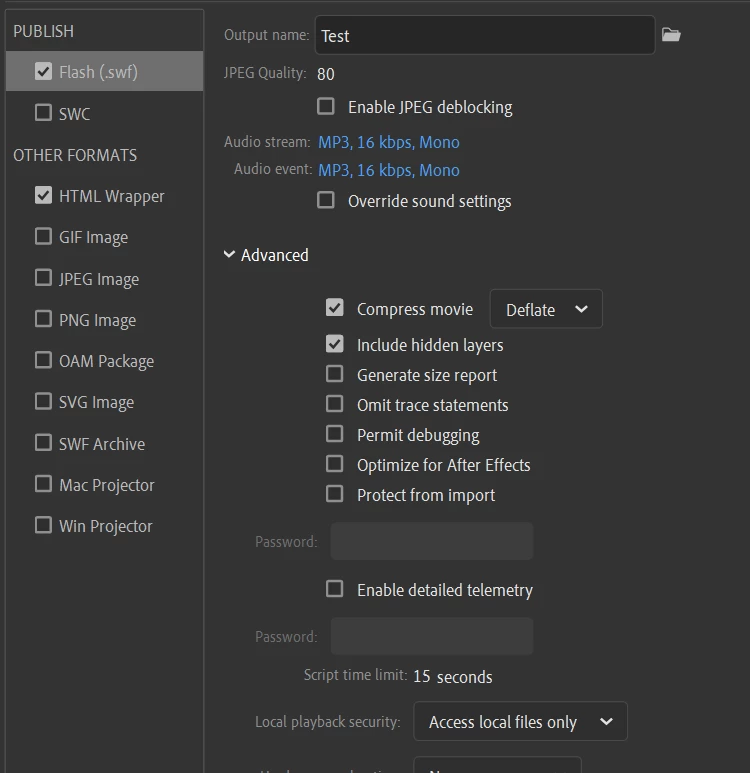The width and height of the screenshot is (750, 773).
Task: Open Audio event MP3 settings link
Action: click(x=389, y=170)
